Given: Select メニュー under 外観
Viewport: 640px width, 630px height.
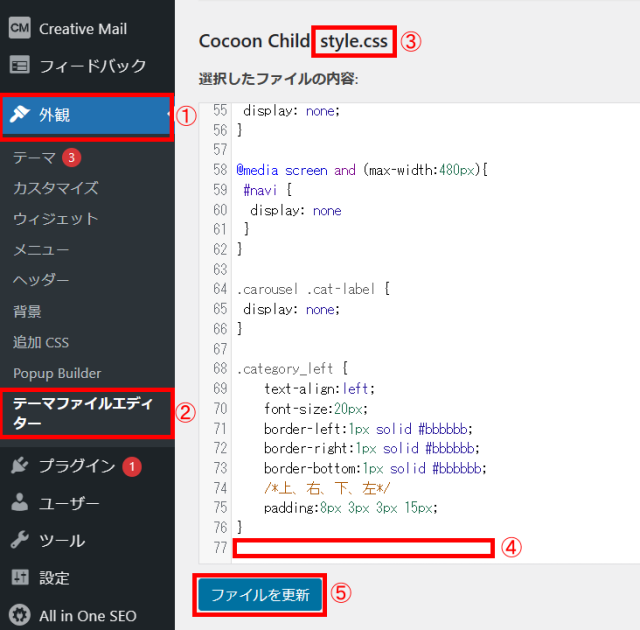Looking at the screenshot, I should [41, 250].
